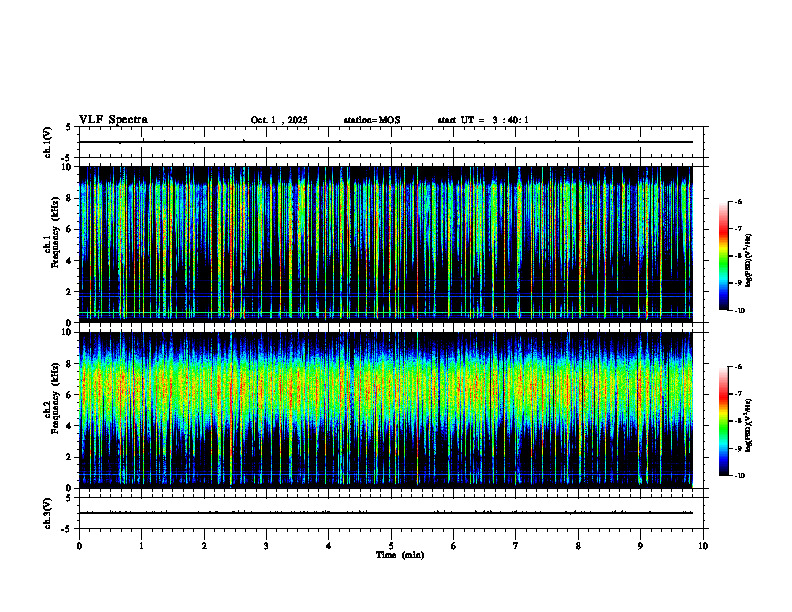Click time axis tick label "10"
Viewport: 792px width, 612px height.
pyautogui.click(x=703, y=546)
